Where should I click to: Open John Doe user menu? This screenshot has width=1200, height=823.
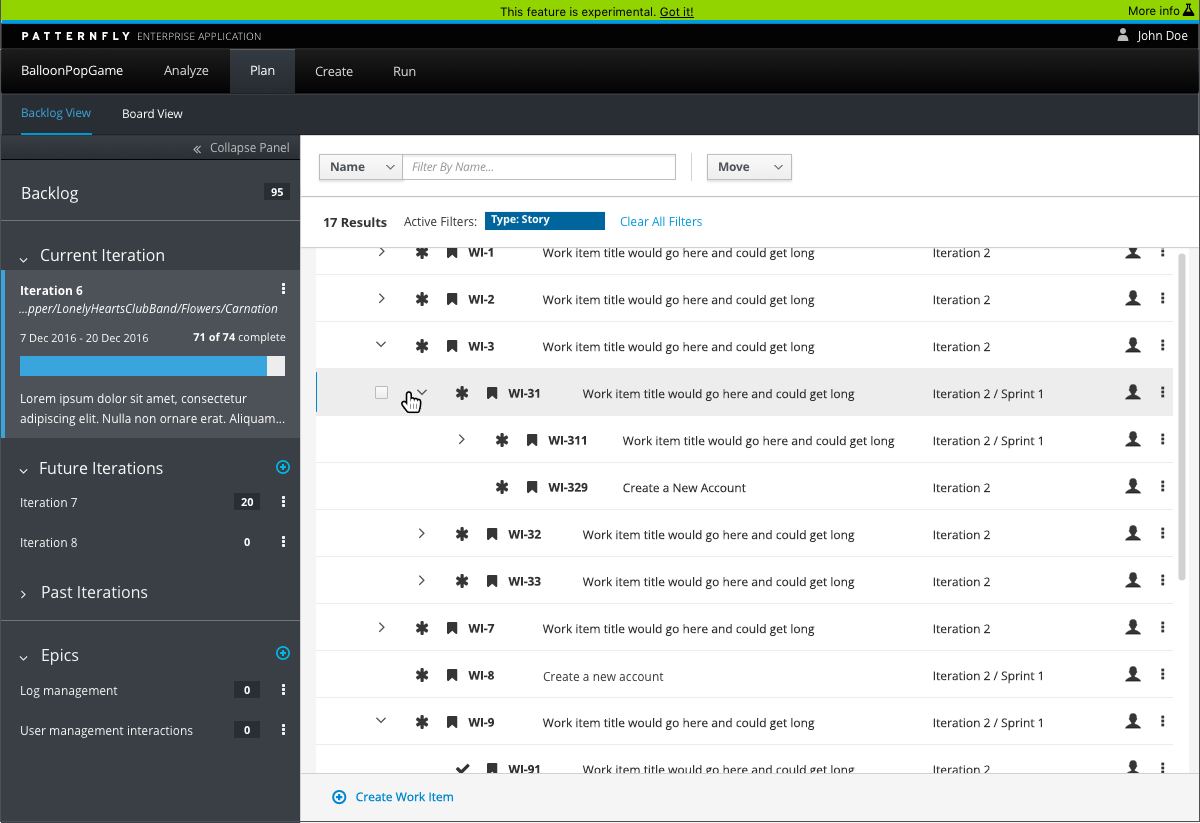(1162, 35)
